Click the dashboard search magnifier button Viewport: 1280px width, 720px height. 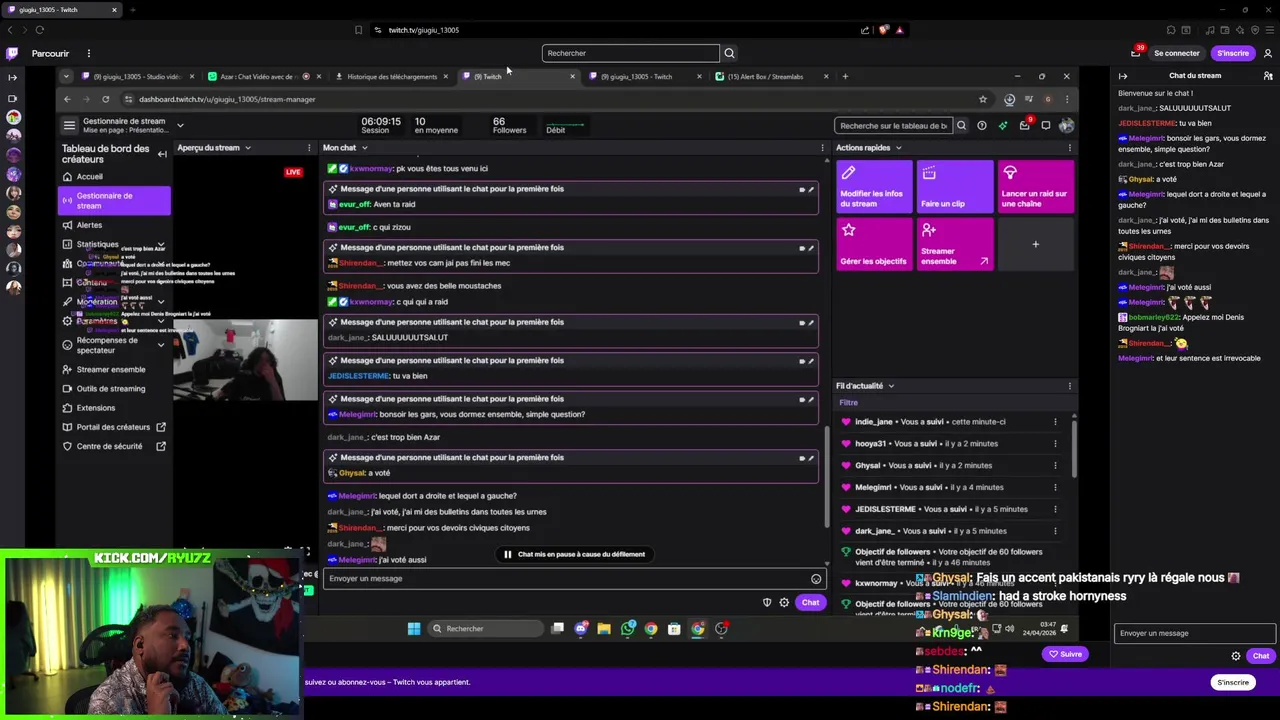(x=961, y=126)
